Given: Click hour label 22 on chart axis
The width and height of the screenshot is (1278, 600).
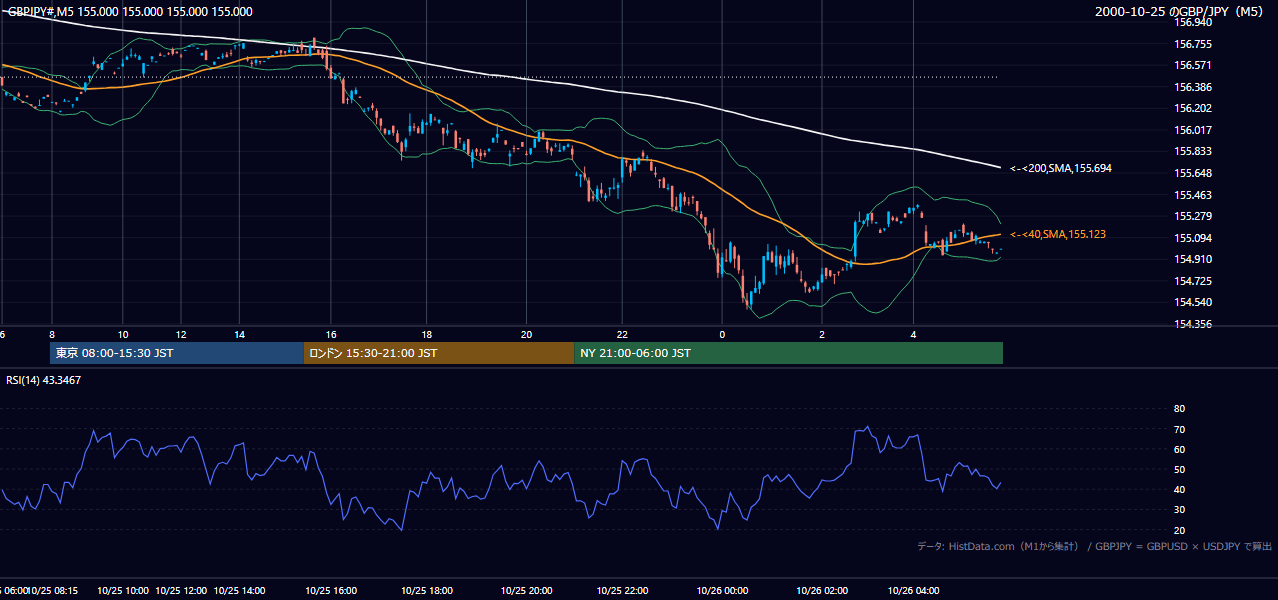Looking at the screenshot, I should 622,334.
